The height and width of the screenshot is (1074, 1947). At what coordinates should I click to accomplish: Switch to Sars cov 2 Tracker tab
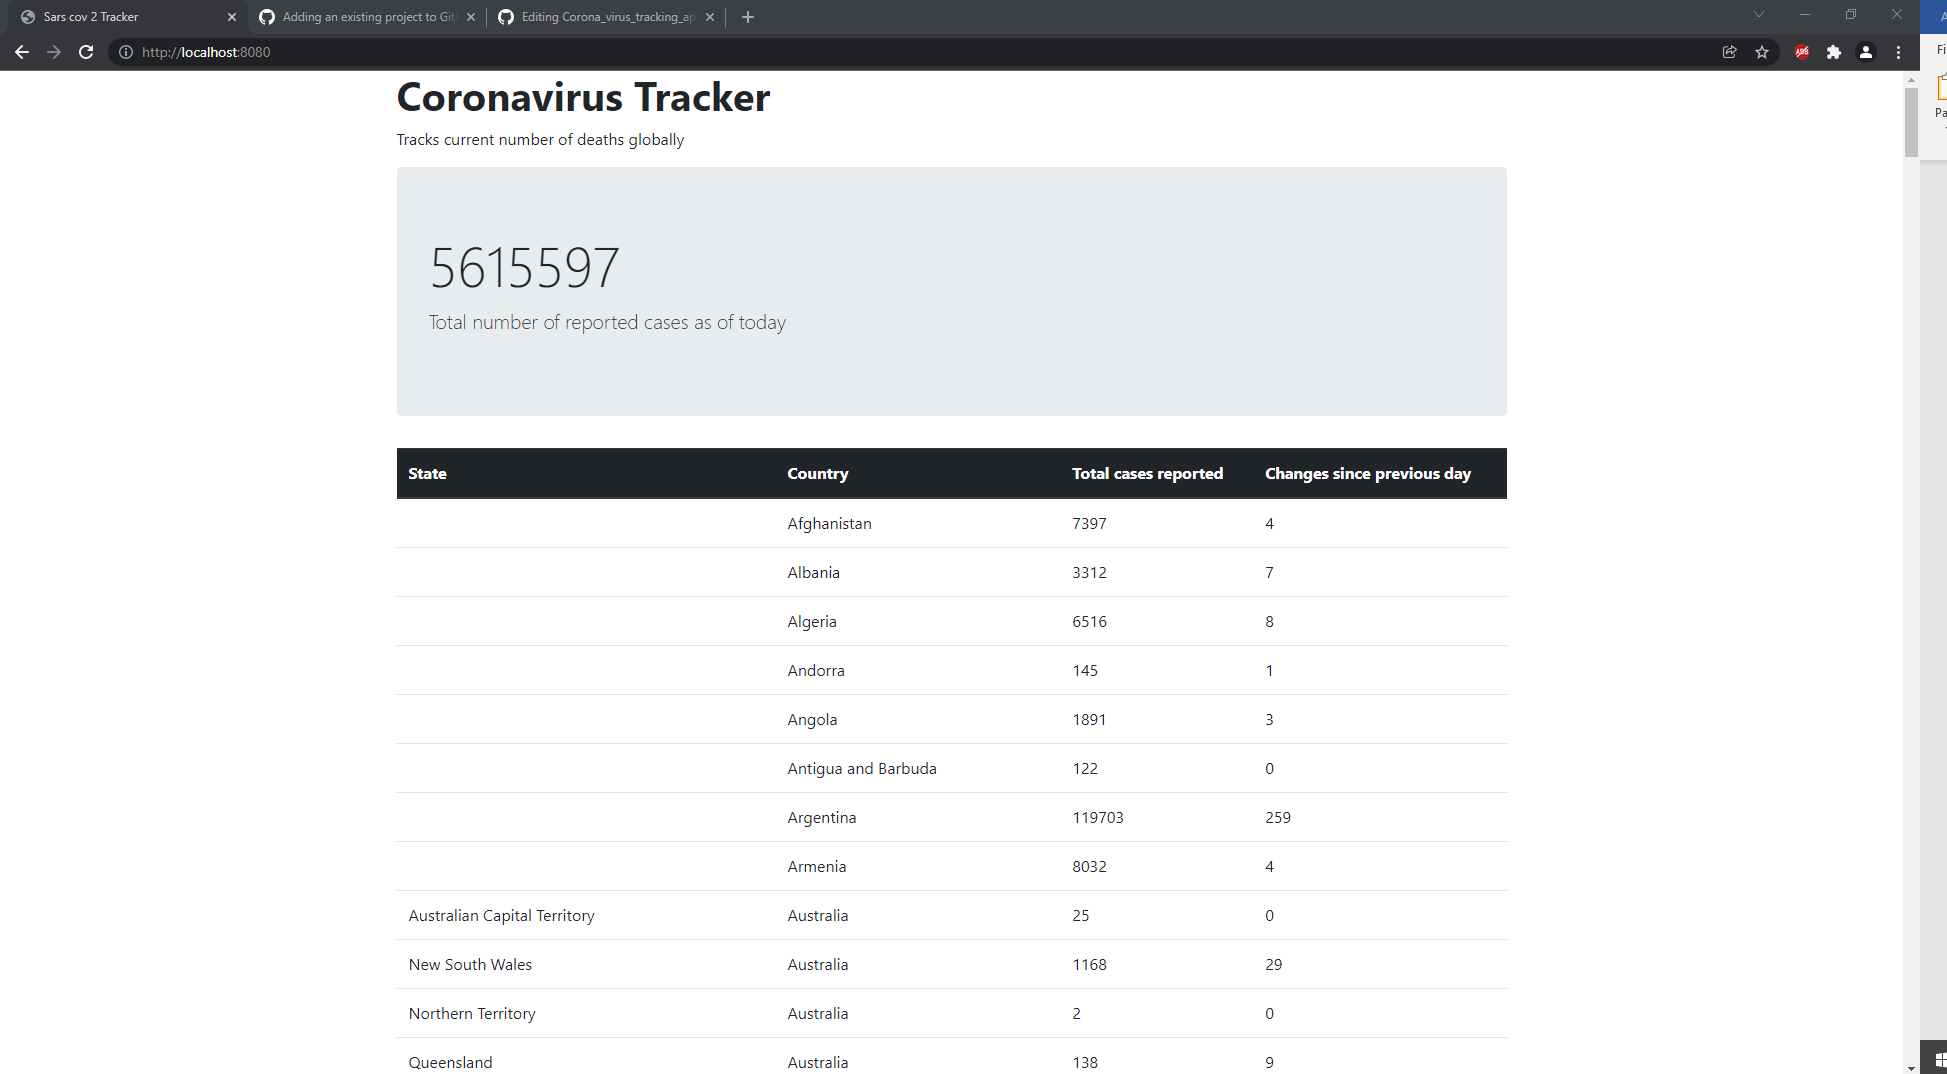tap(128, 17)
